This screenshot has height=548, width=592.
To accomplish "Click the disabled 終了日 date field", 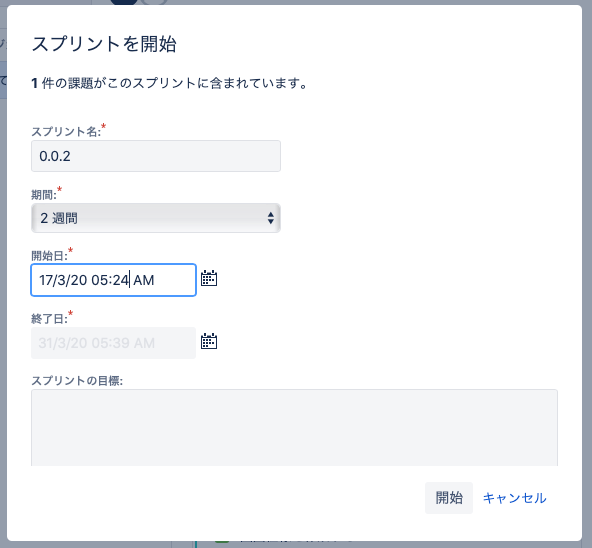I will (x=113, y=343).
